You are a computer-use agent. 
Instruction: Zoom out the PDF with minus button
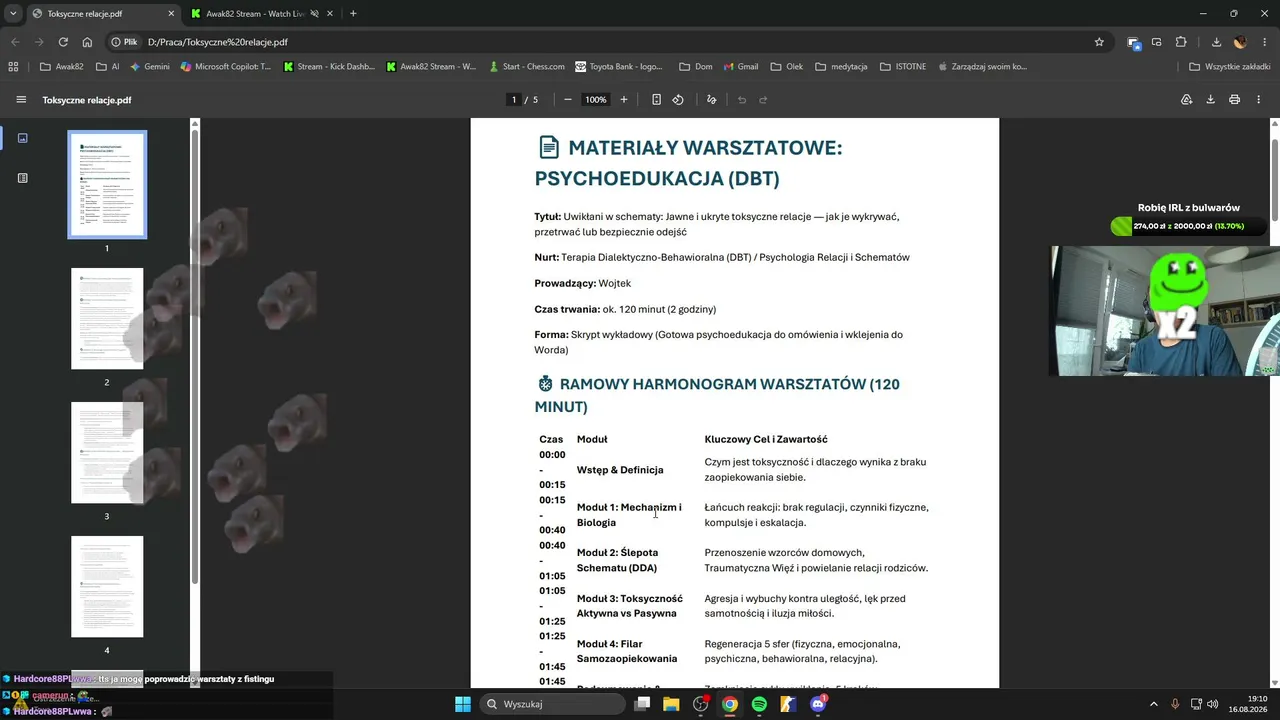point(568,100)
